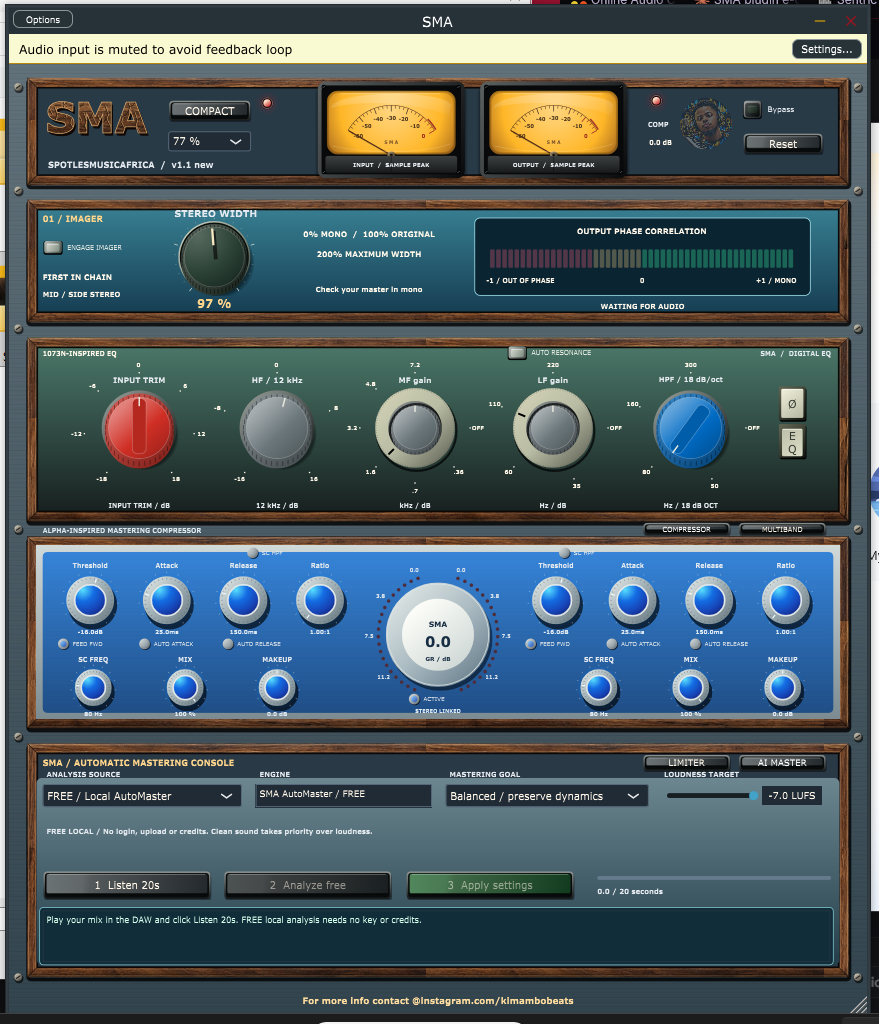Click the artist avatar thumbnail
Viewport: 879px width, 1024px height.
(x=705, y=123)
